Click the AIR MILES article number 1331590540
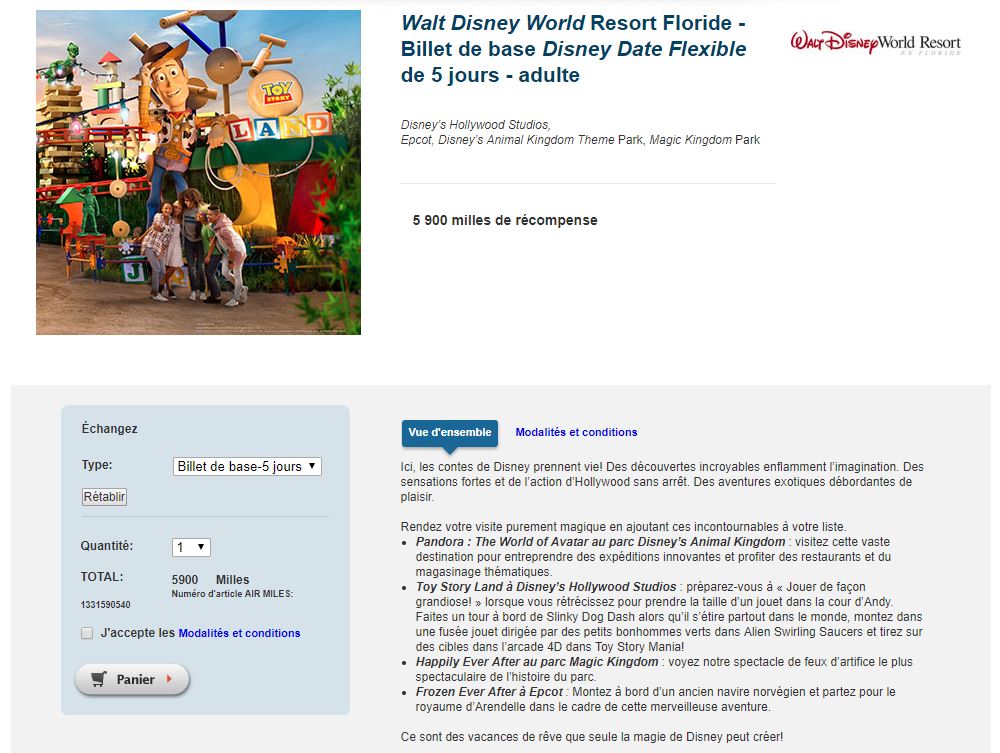 click(x=106, y=605)
